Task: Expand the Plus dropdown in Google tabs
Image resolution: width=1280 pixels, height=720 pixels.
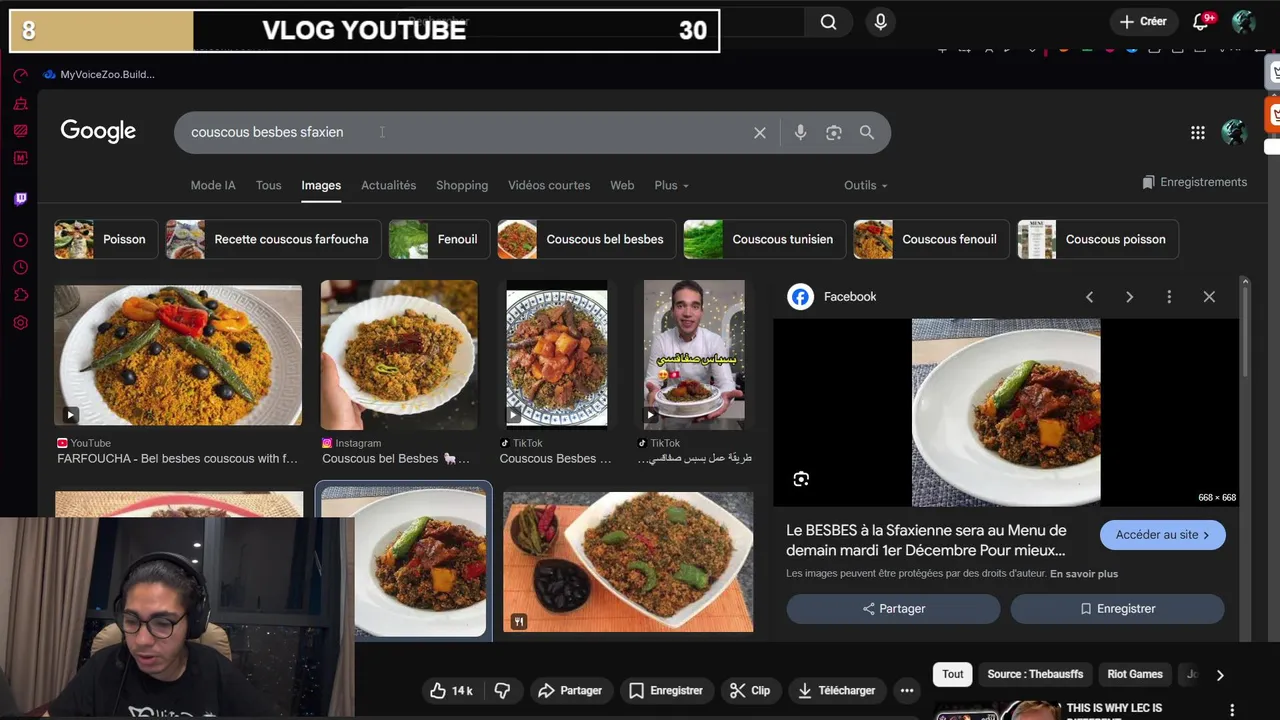Action: (x=671, y=185)
